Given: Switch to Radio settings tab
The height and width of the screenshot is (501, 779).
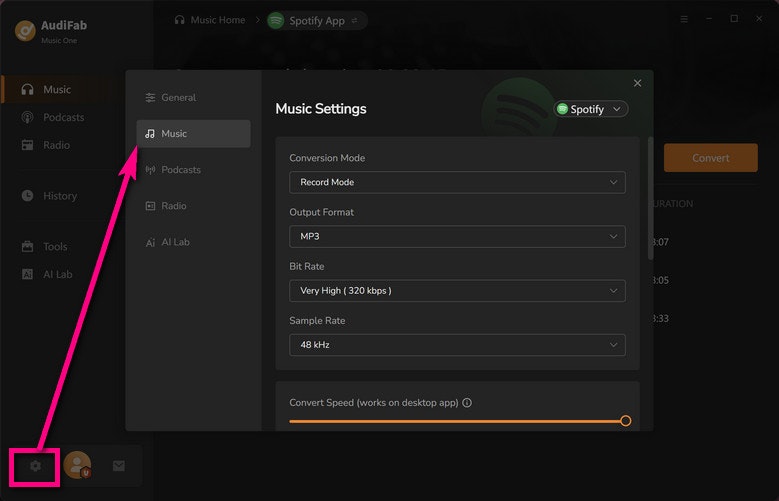Looking at the screenshot, I should point(193,206).
